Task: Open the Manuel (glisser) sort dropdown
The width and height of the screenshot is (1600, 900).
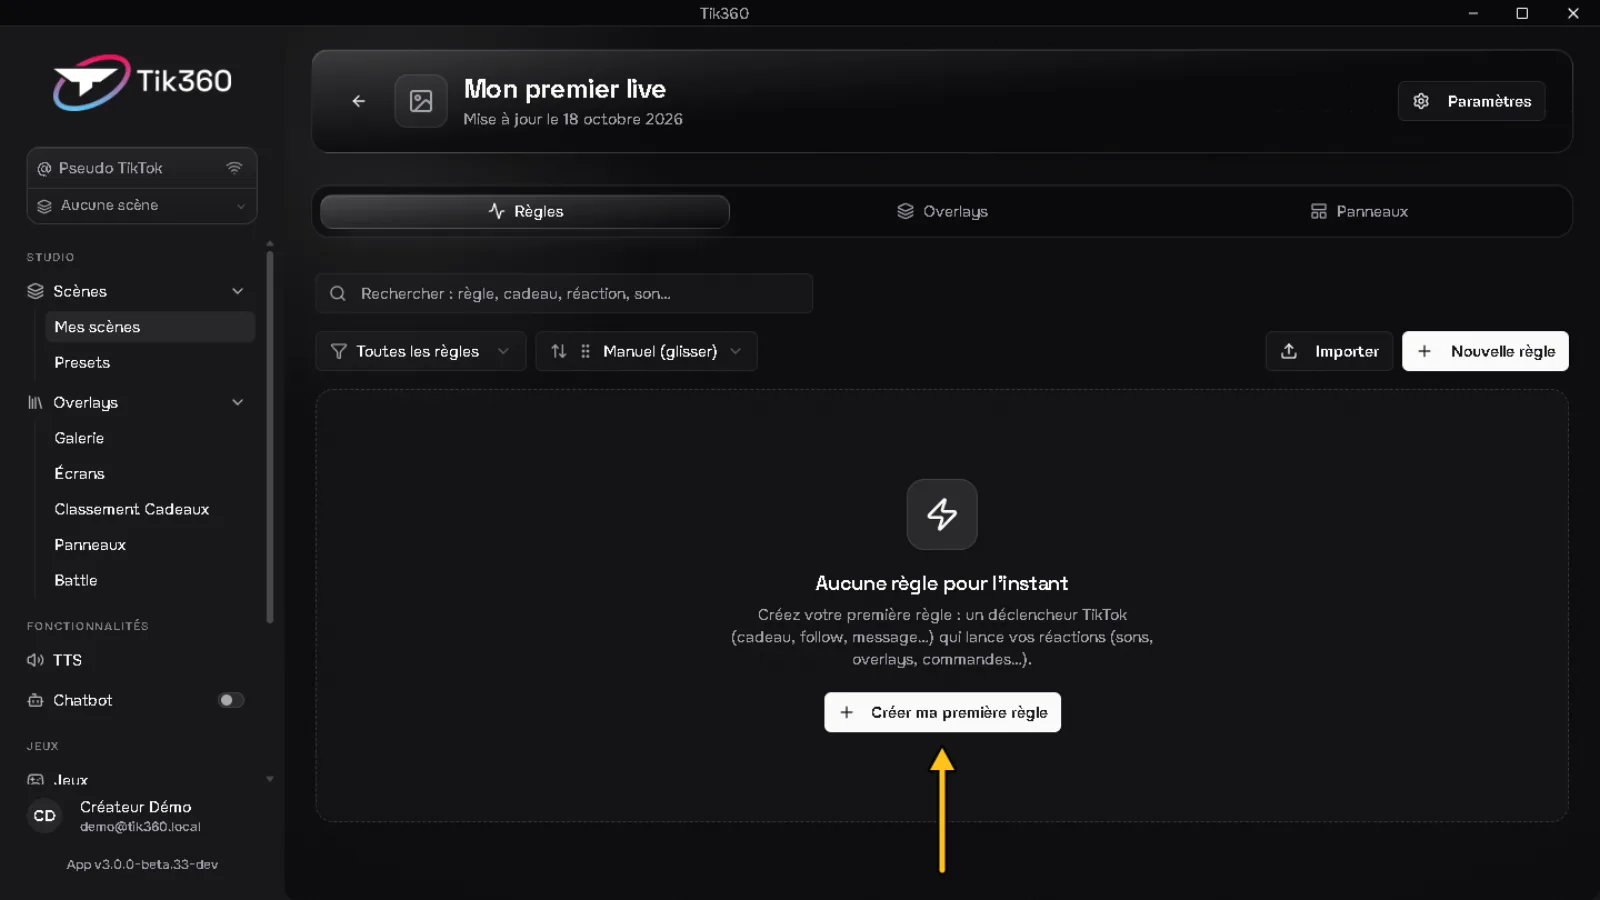Action: [x=646, y=351]
